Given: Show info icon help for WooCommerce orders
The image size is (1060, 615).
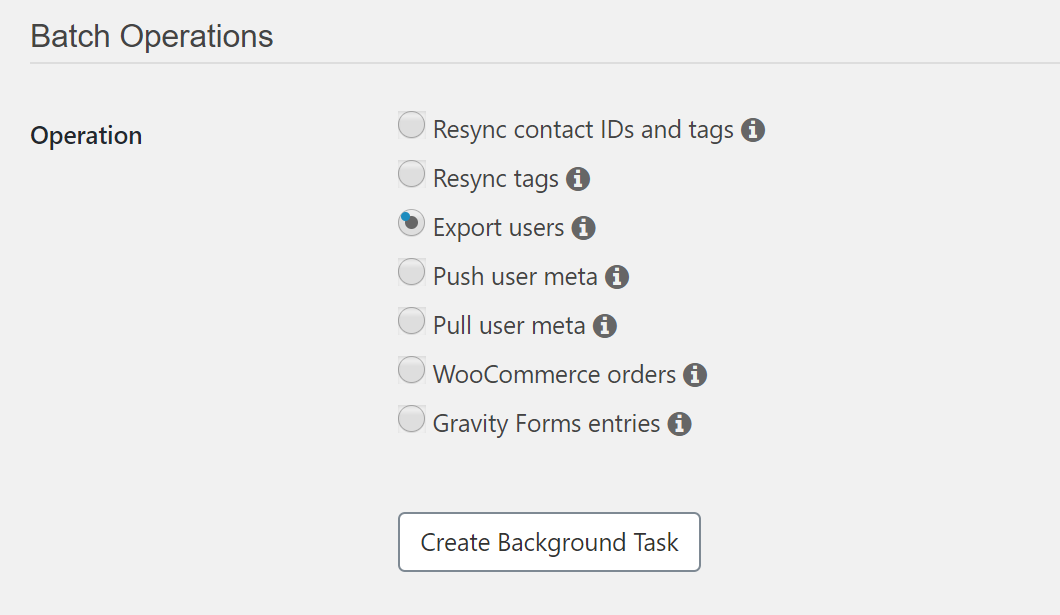Looking at the screenshot, I should pyautogui.click(x=695, y=375).
